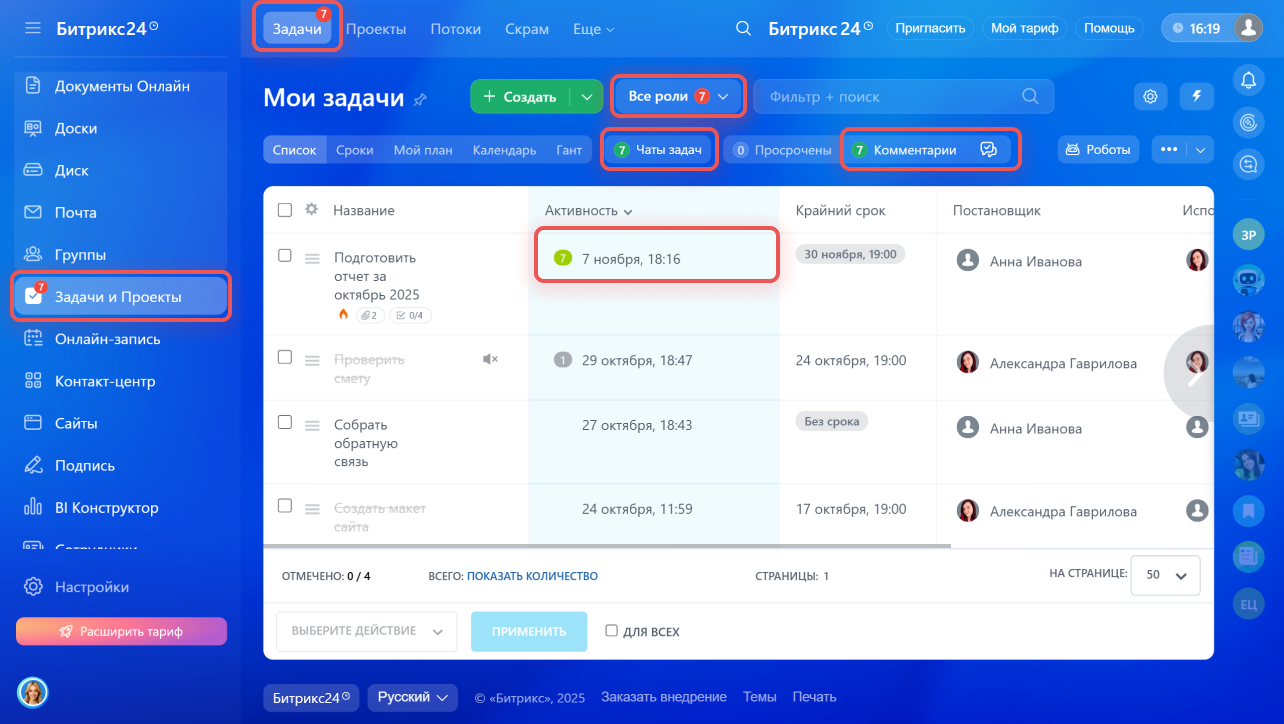Switch to the Календарь view tab
This screenshot has height=724, width=1284.
click(x=504, y=150)
